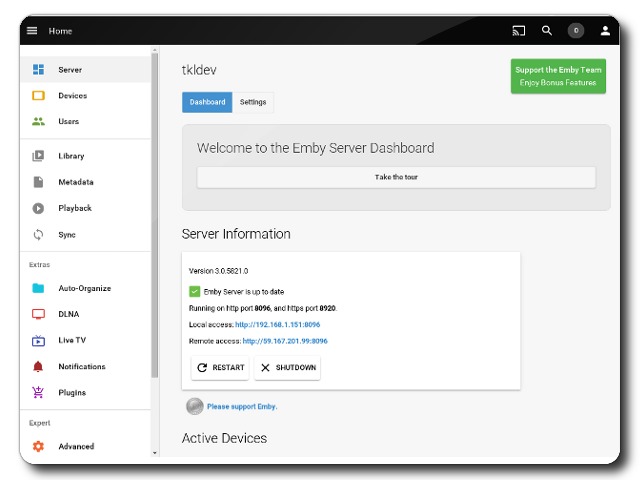The width and height of the screenshot is (640, 480).
Task: Select the Live TV sidebar icon
Action: tap(38, 341)
